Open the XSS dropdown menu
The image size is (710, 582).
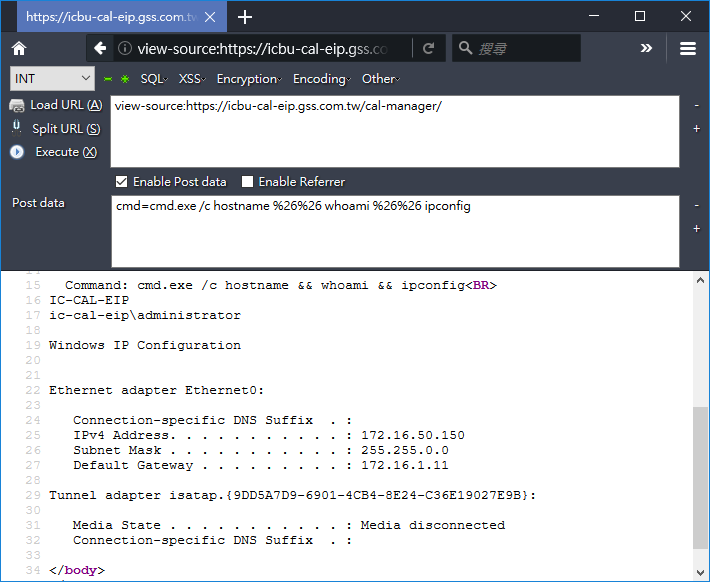click(192, 79)
